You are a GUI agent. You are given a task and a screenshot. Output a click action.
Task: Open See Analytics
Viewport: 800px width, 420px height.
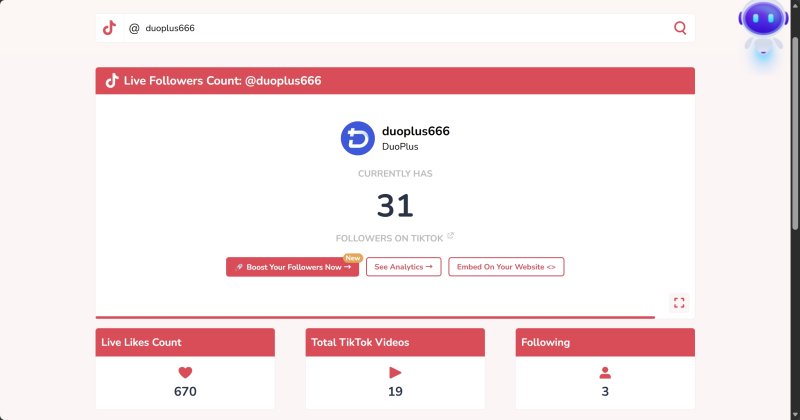tap(404, 267)
